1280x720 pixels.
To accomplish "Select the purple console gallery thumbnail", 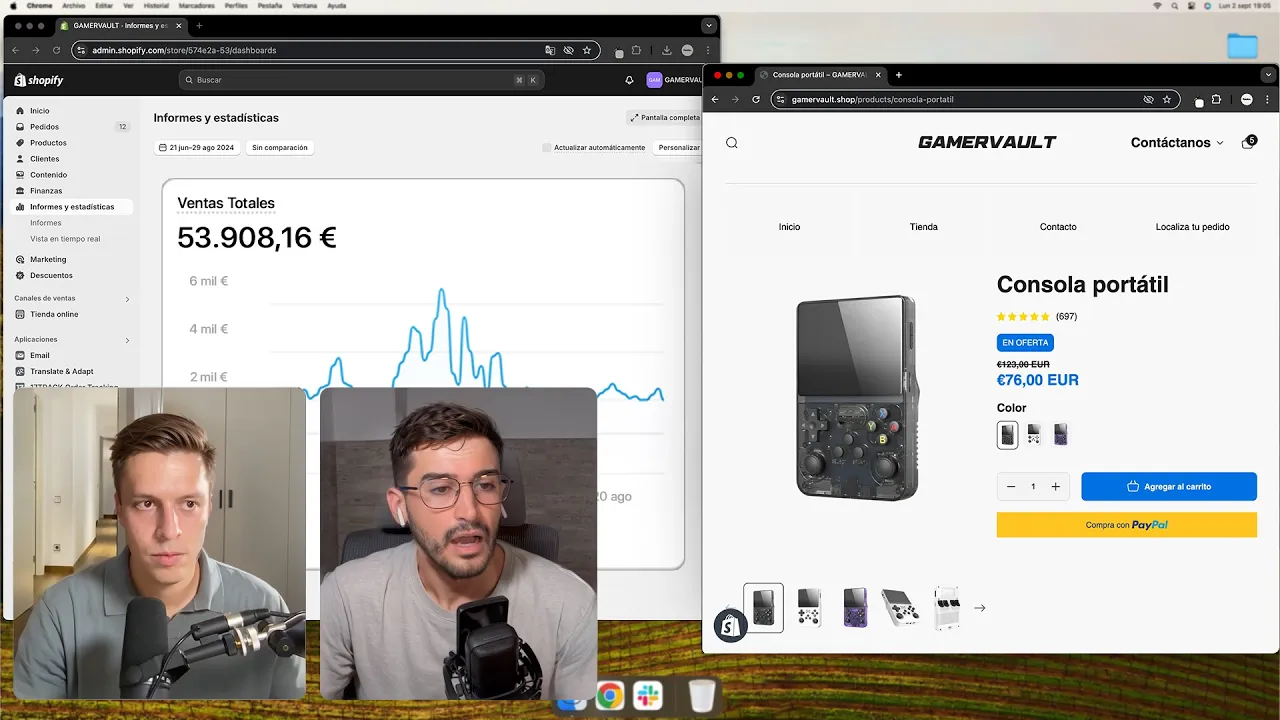I will click(x=855, y=608).
